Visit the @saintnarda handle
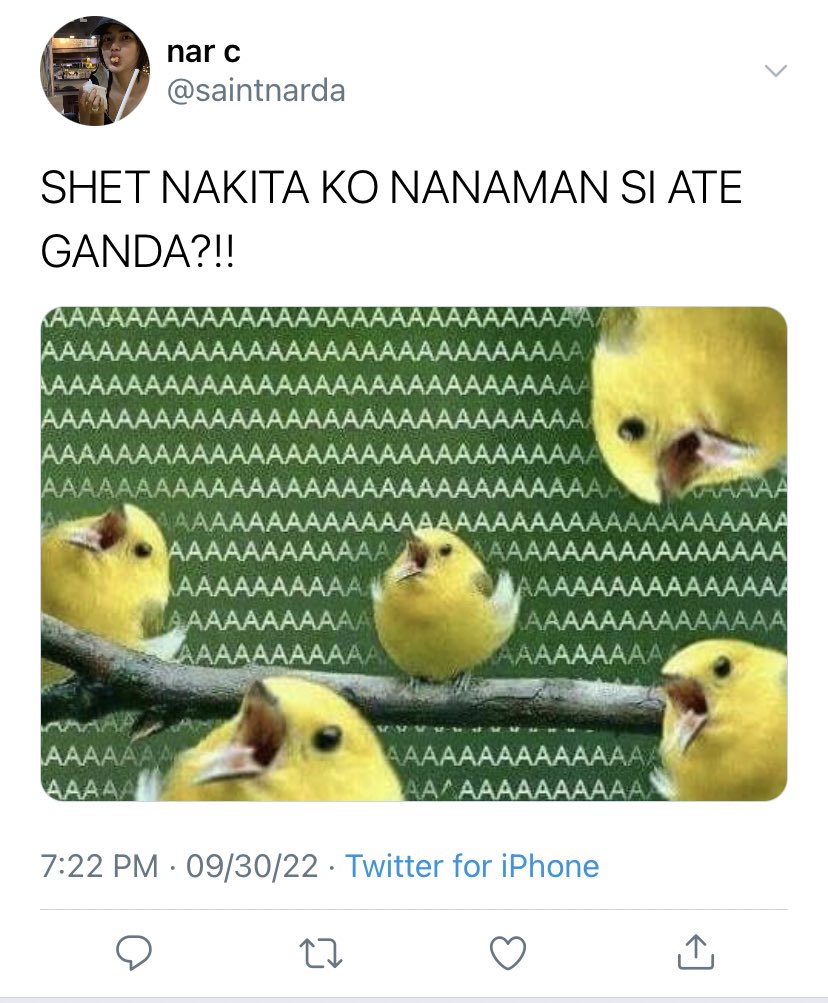828x1003 pixels. point(256,90)
